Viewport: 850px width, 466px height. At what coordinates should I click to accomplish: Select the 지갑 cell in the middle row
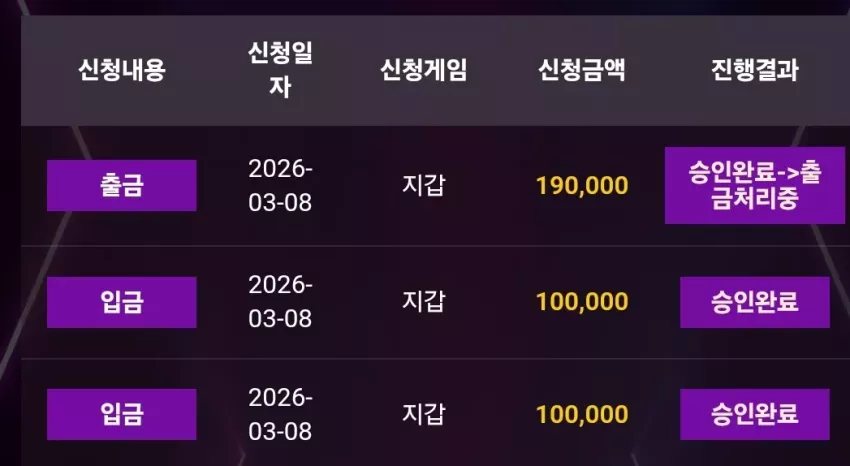pyautogui.click(x=423, y=301)
